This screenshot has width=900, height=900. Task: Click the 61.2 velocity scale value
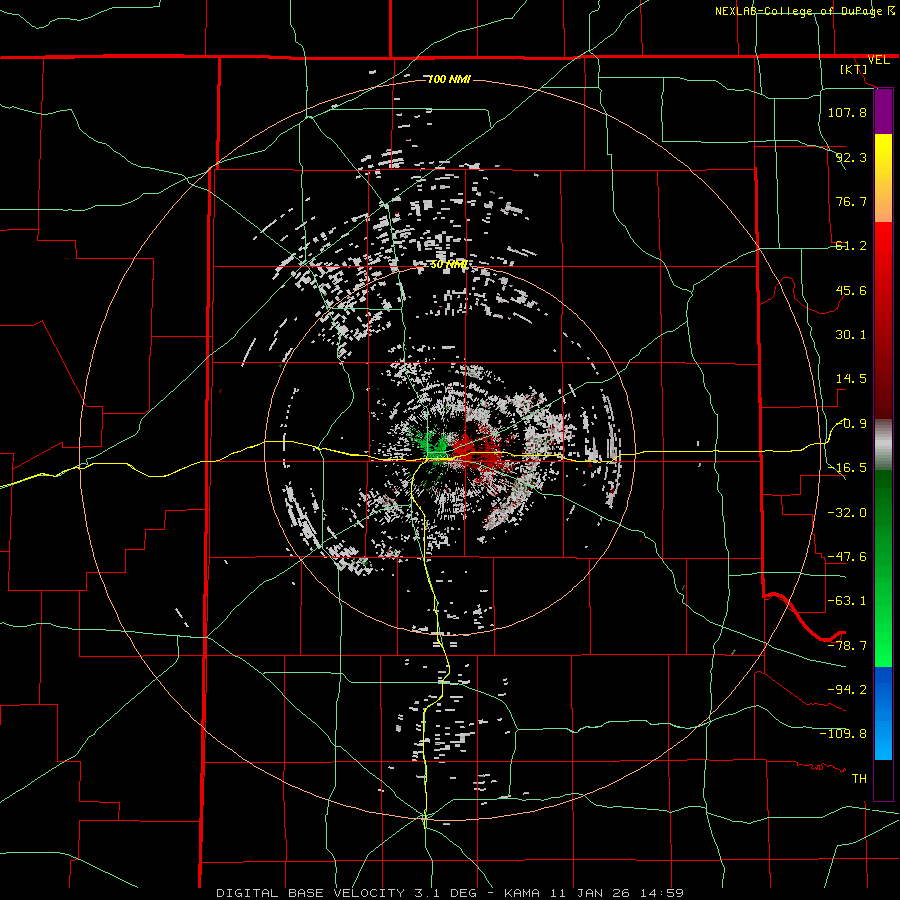[851, 246]
